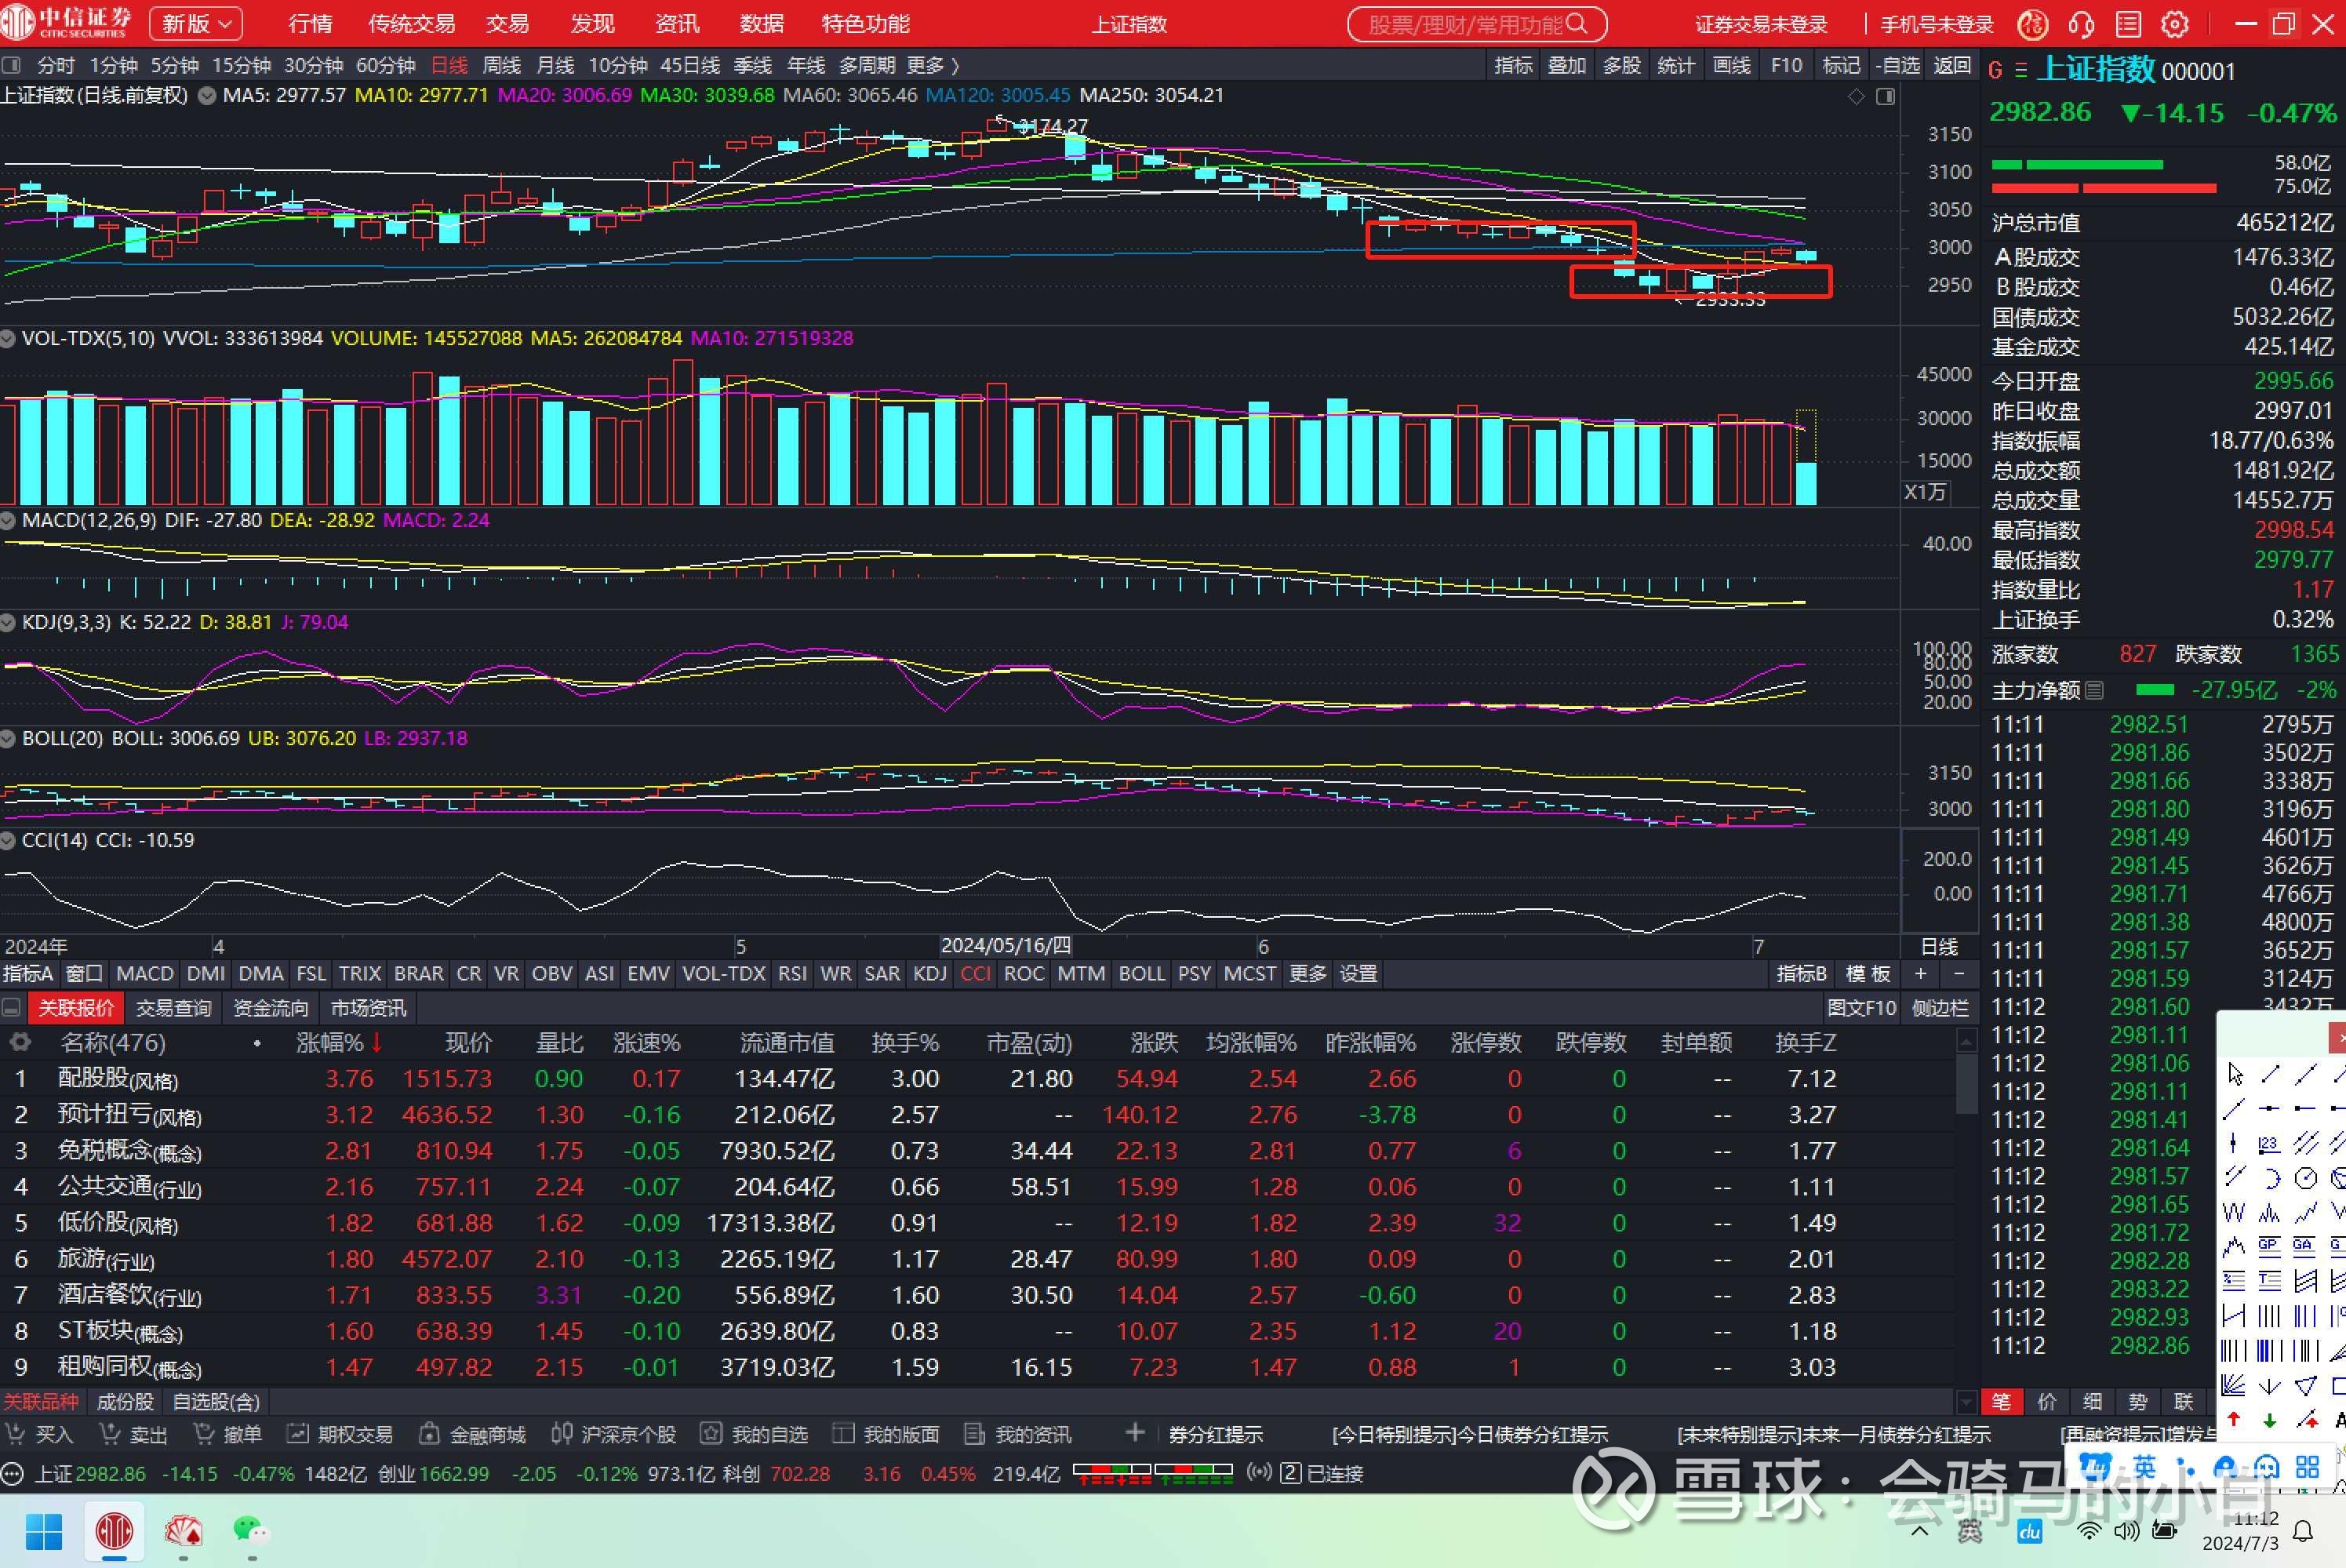Open the settings gear in the title bar
2346x1568 pixels.
(x=2175, y=23)
